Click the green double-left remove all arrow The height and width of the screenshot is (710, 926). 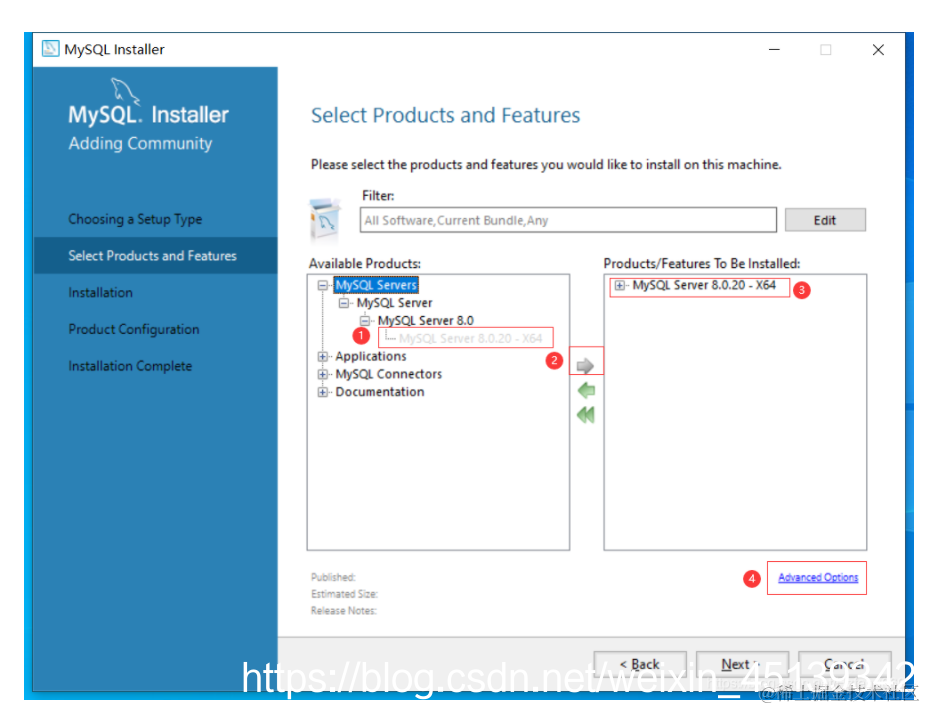586,415
